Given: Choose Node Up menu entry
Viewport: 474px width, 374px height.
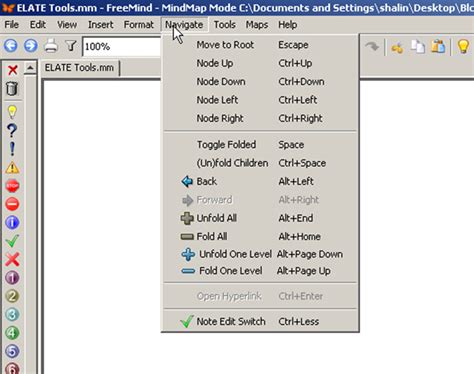Looking at the screenshot, I should 260,63.
